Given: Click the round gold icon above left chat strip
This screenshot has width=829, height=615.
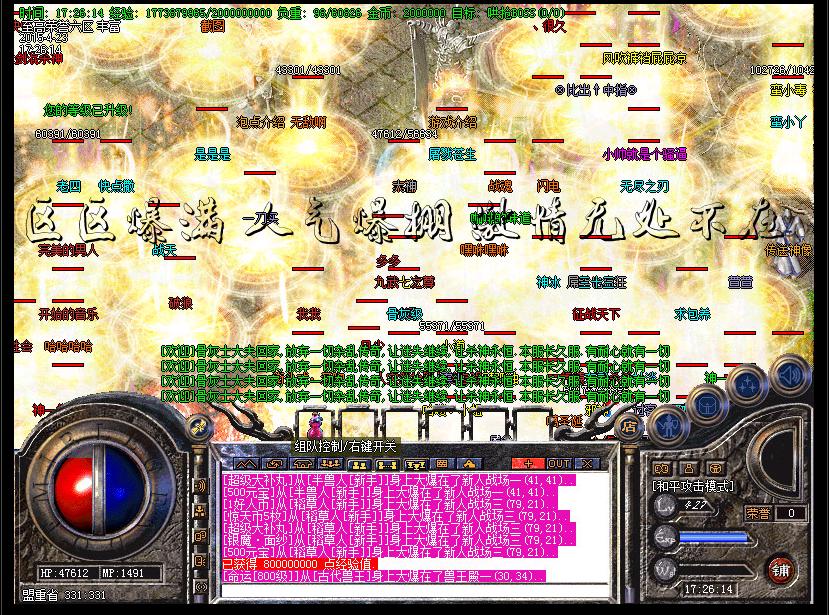Looking at the screenshot, I should [199, 427].
